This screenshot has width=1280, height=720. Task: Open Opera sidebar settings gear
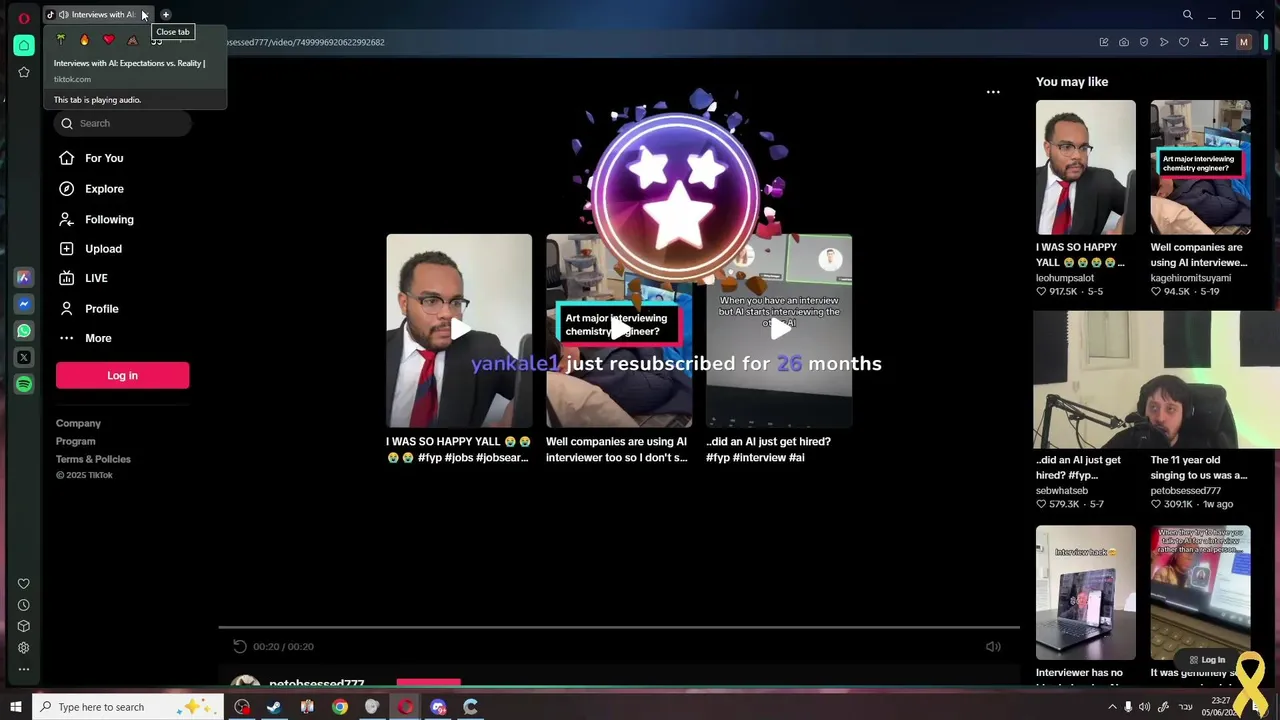tap(24, 648)
